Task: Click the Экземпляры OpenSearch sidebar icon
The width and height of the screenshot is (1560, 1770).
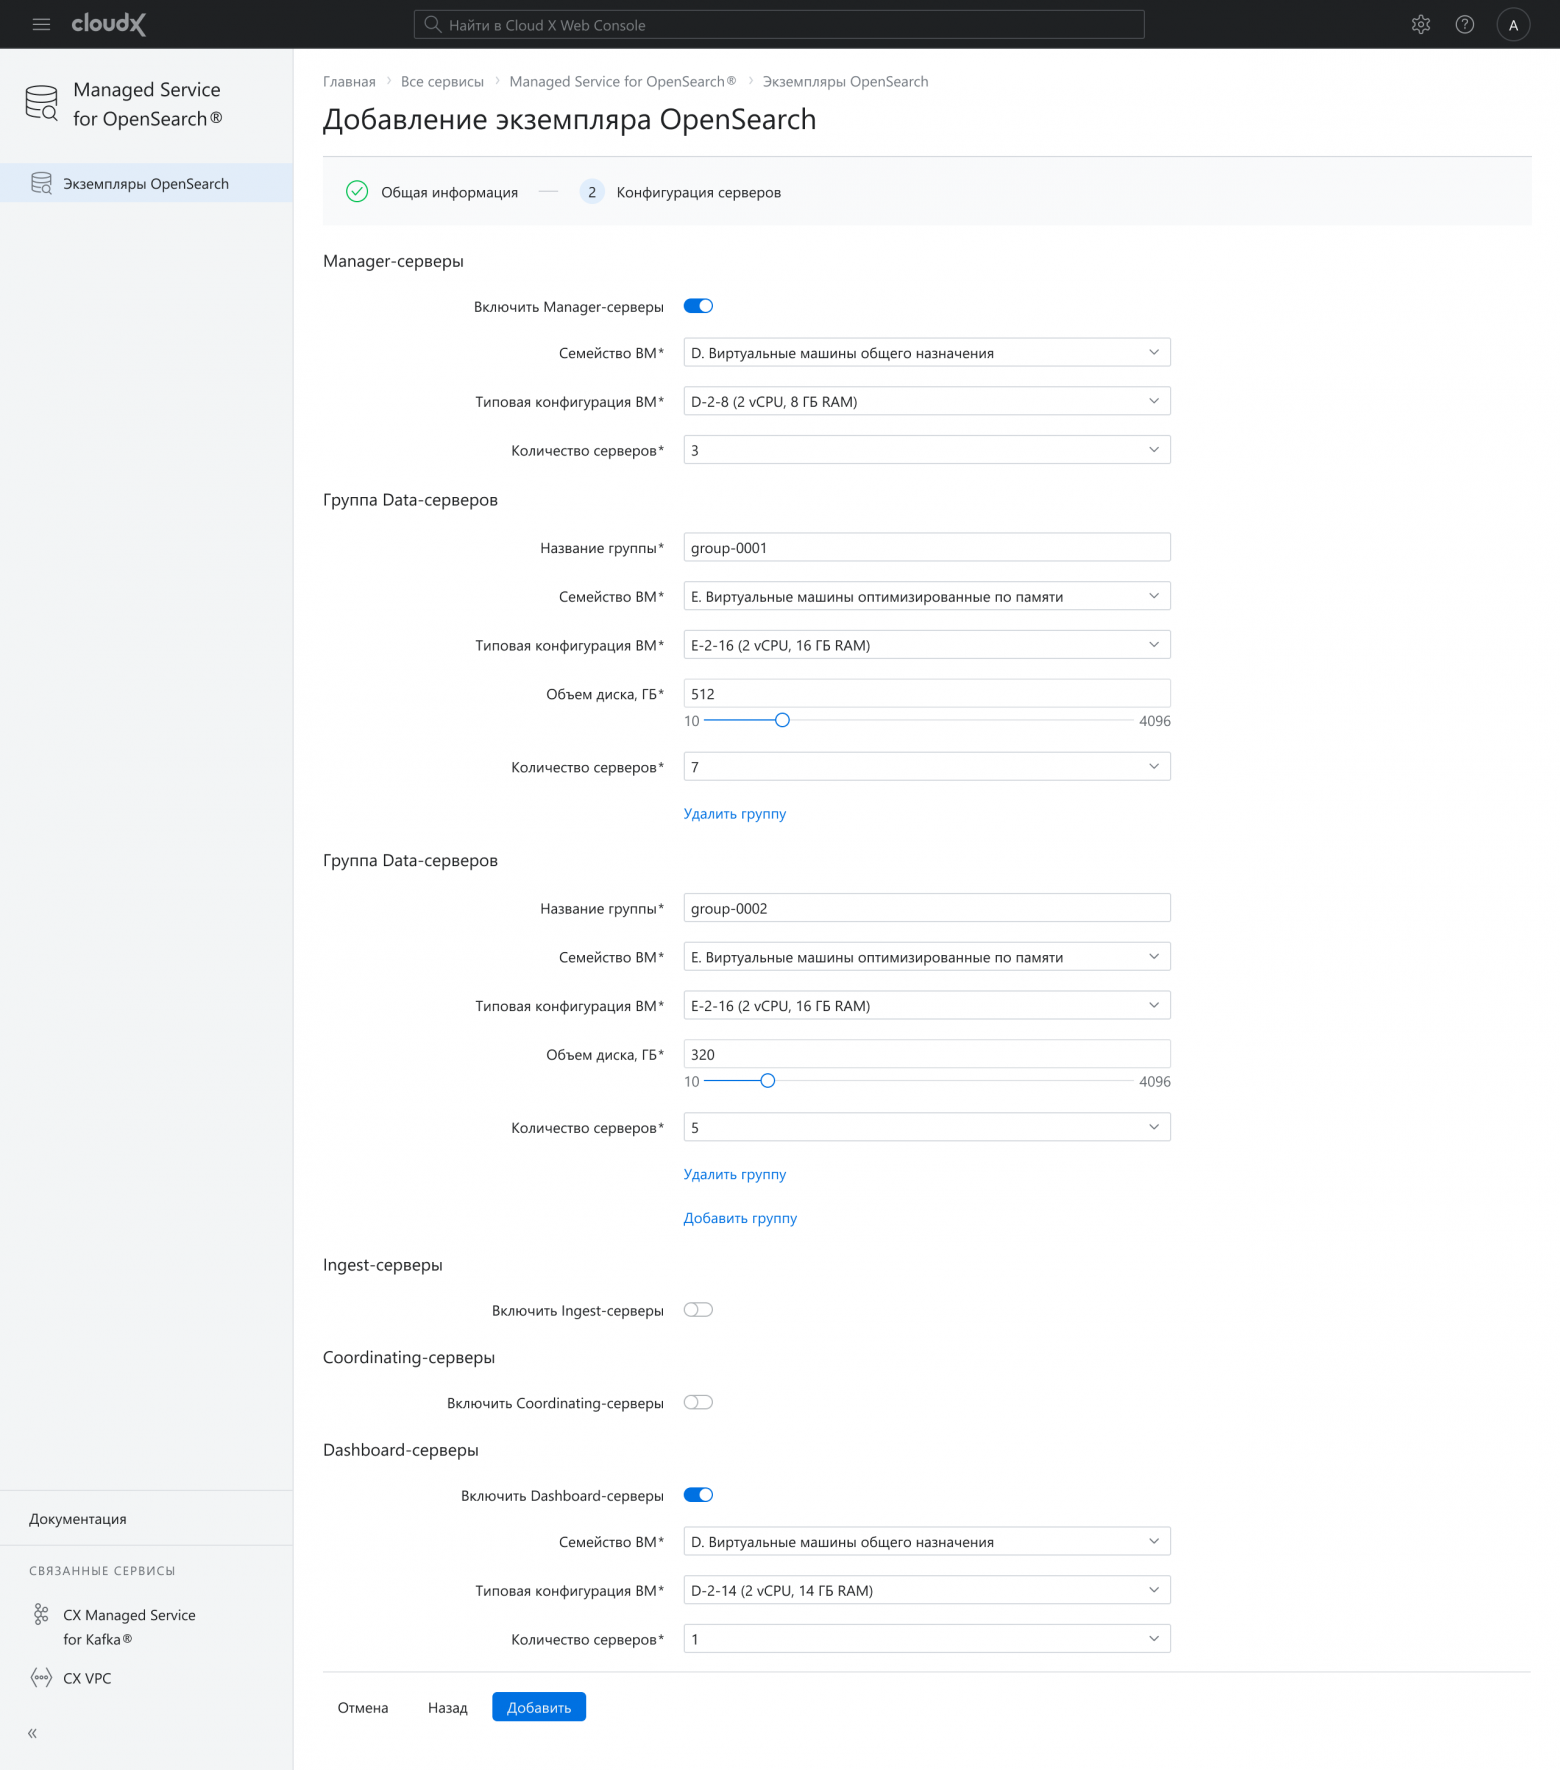Action: coord(41,183)
